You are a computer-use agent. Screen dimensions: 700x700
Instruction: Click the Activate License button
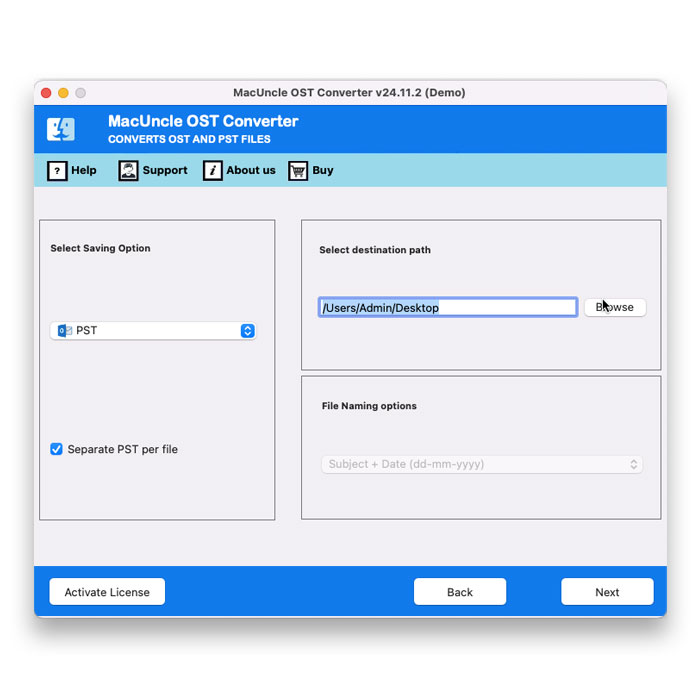tap(107, 592)
